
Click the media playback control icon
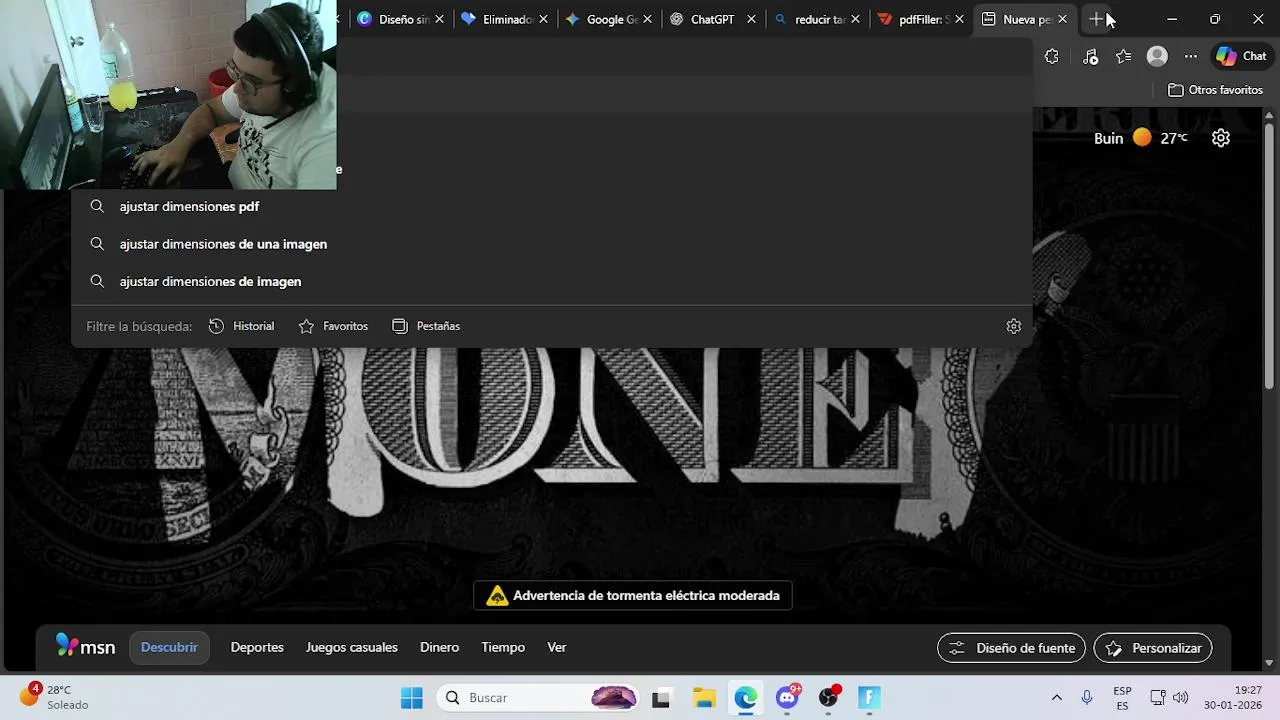click(x=1090, y=57)
